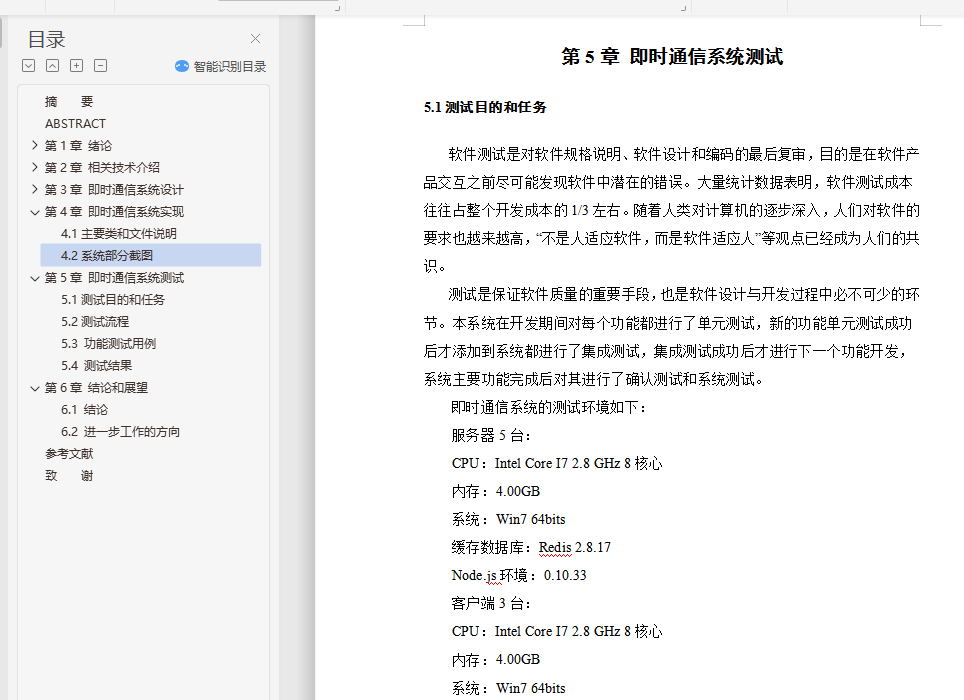Navigate to 5.3 功能测试用例
Screen dimensions: 964x700
(x=108, y=344)
